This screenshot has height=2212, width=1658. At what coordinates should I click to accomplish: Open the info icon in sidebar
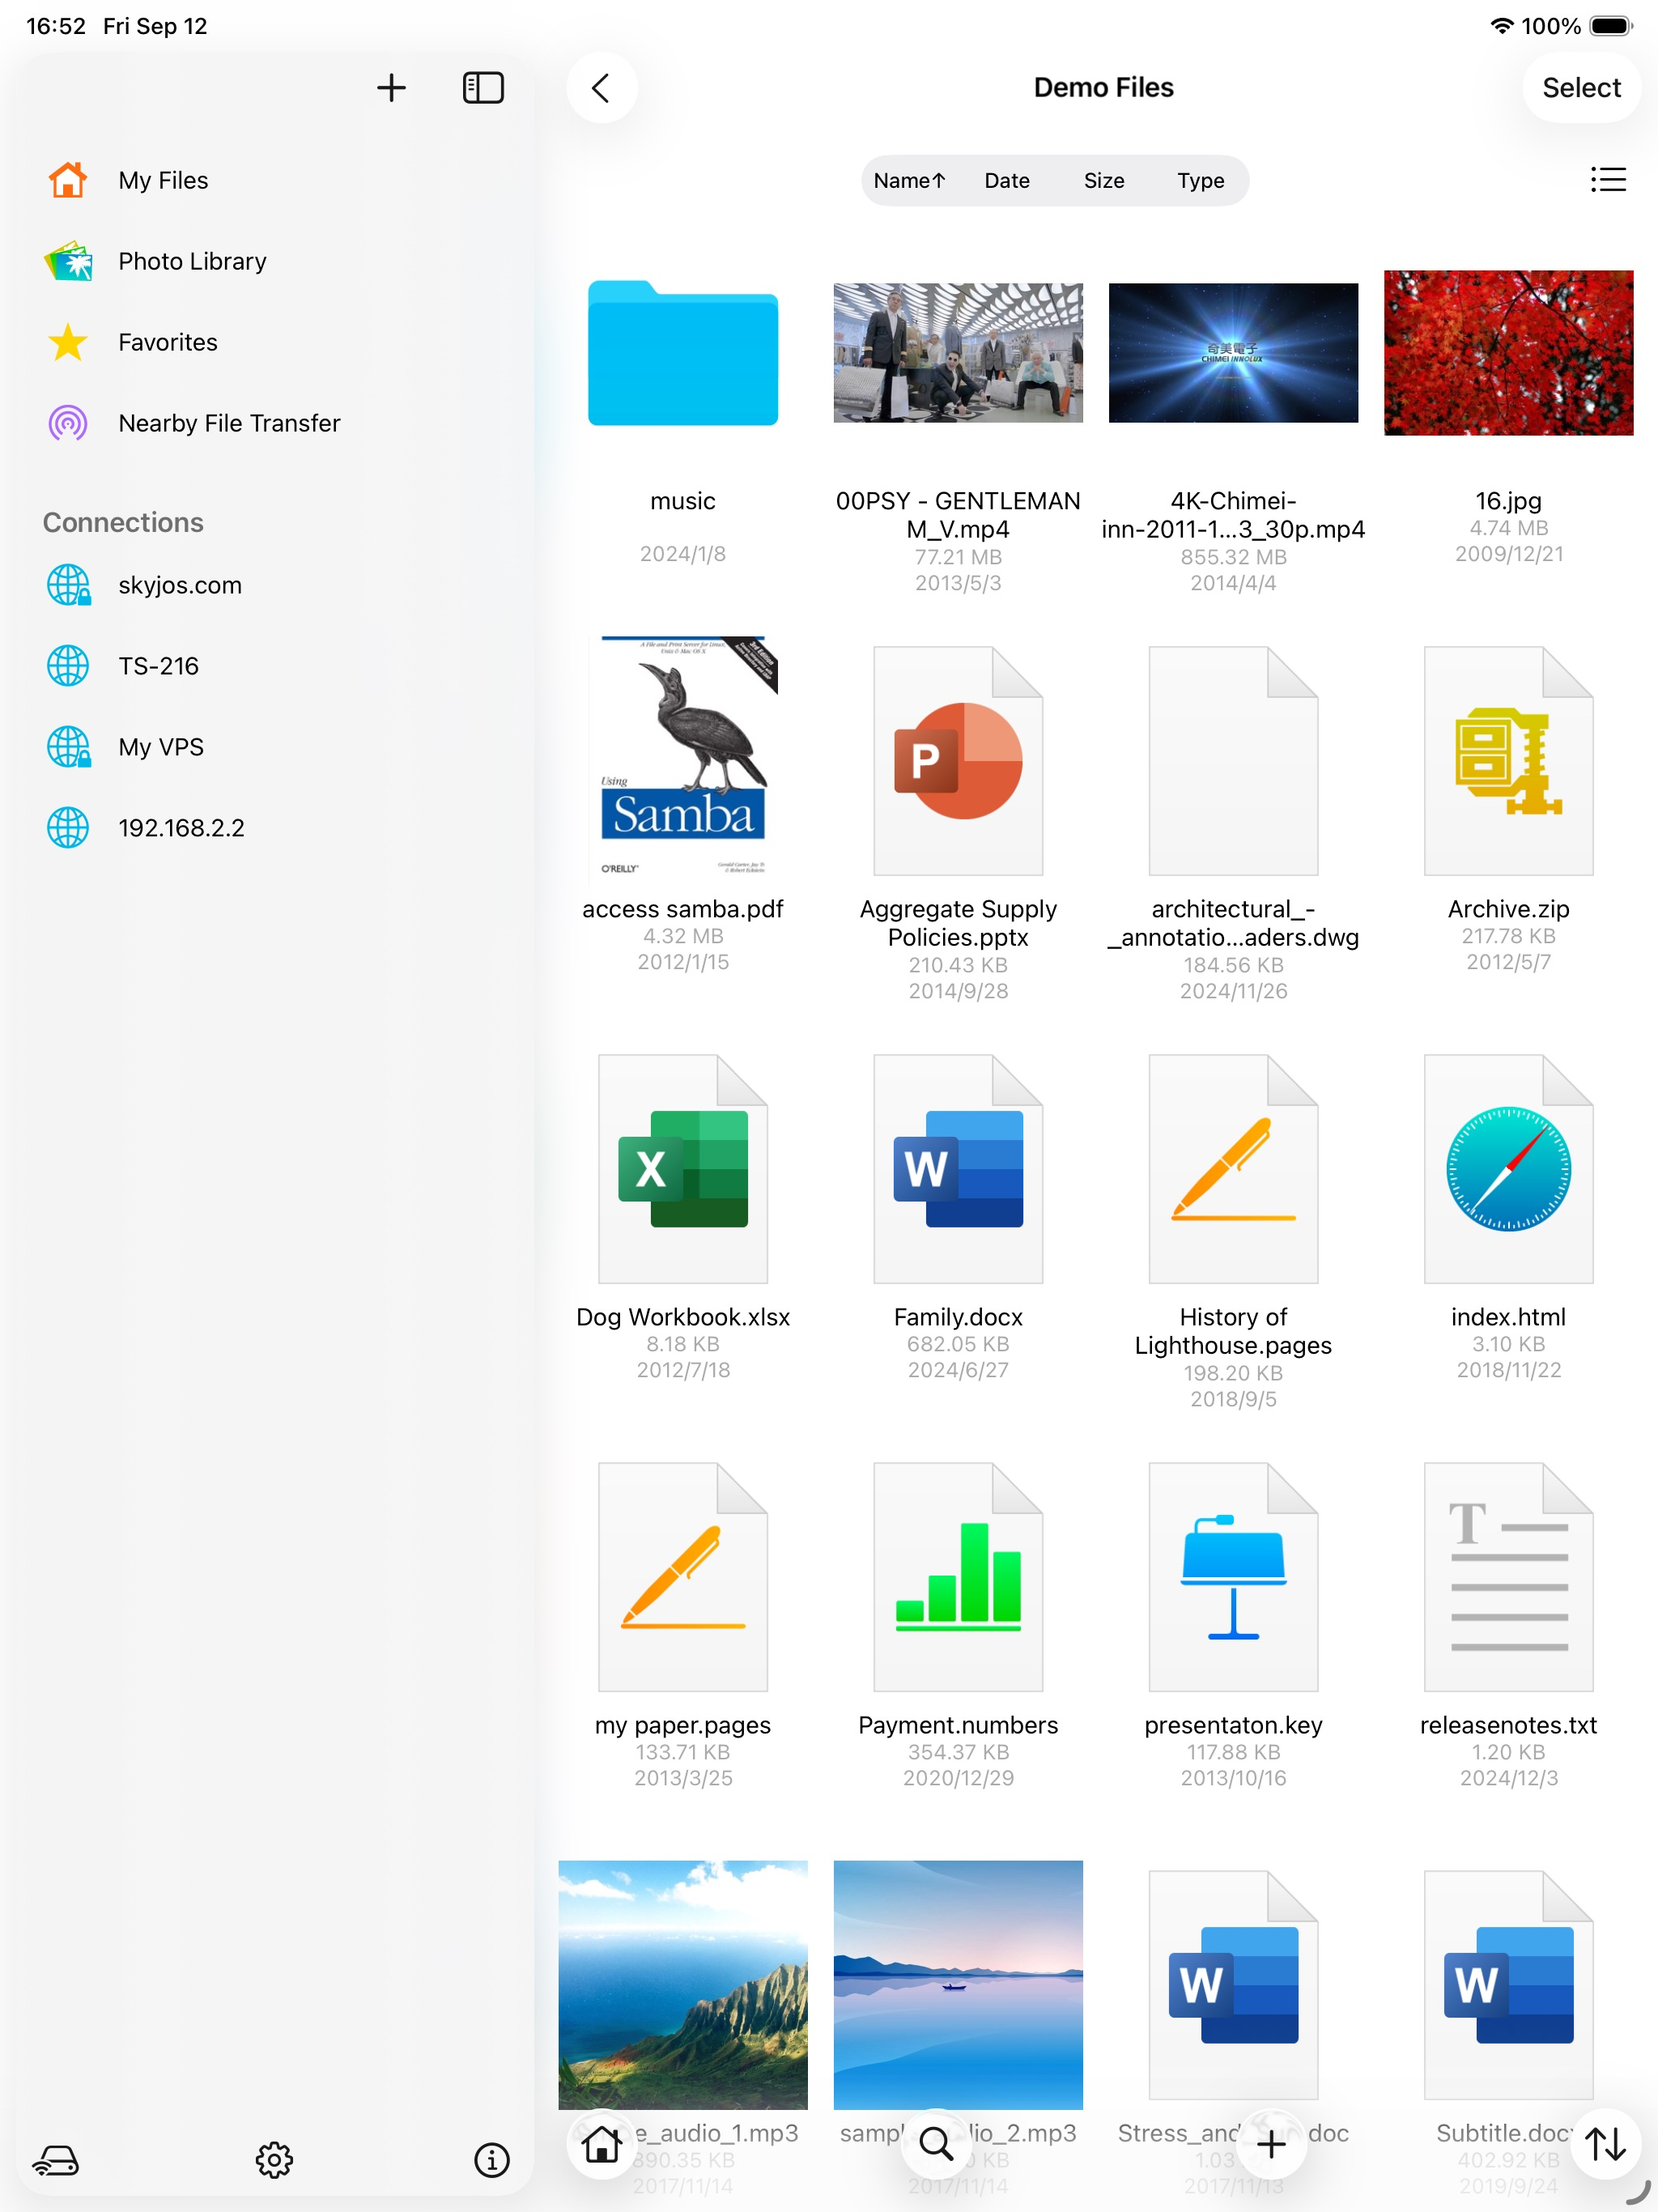pyautogui.click(x=491, y=2160)
